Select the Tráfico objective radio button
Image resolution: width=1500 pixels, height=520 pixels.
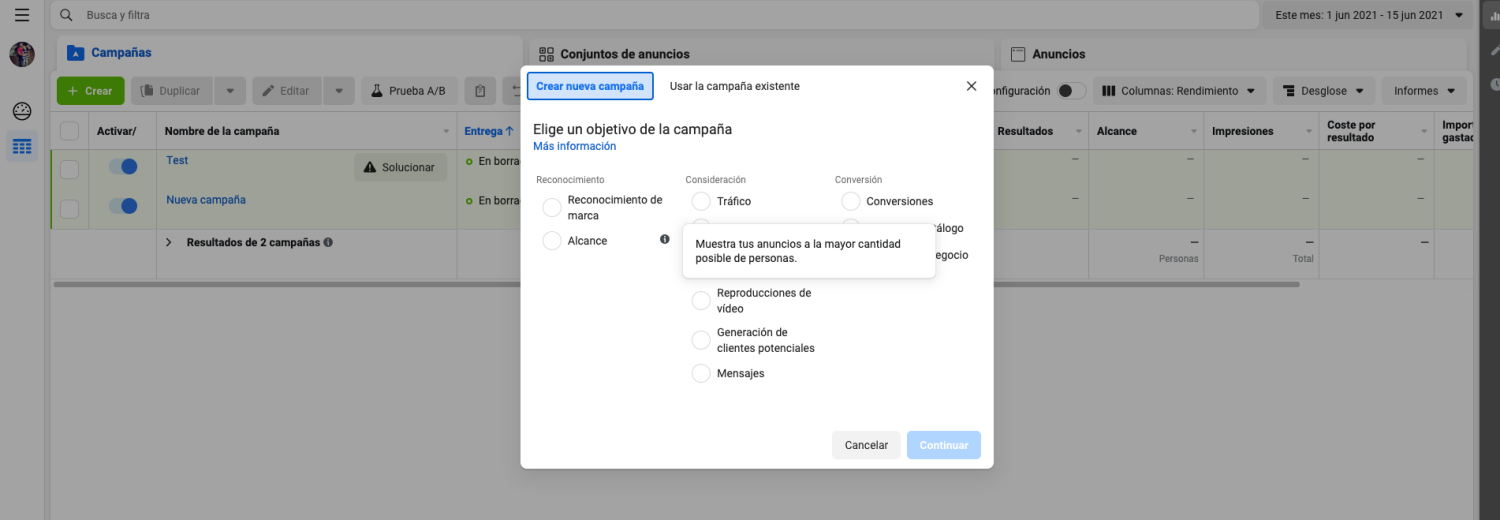[x=701, y=202]
